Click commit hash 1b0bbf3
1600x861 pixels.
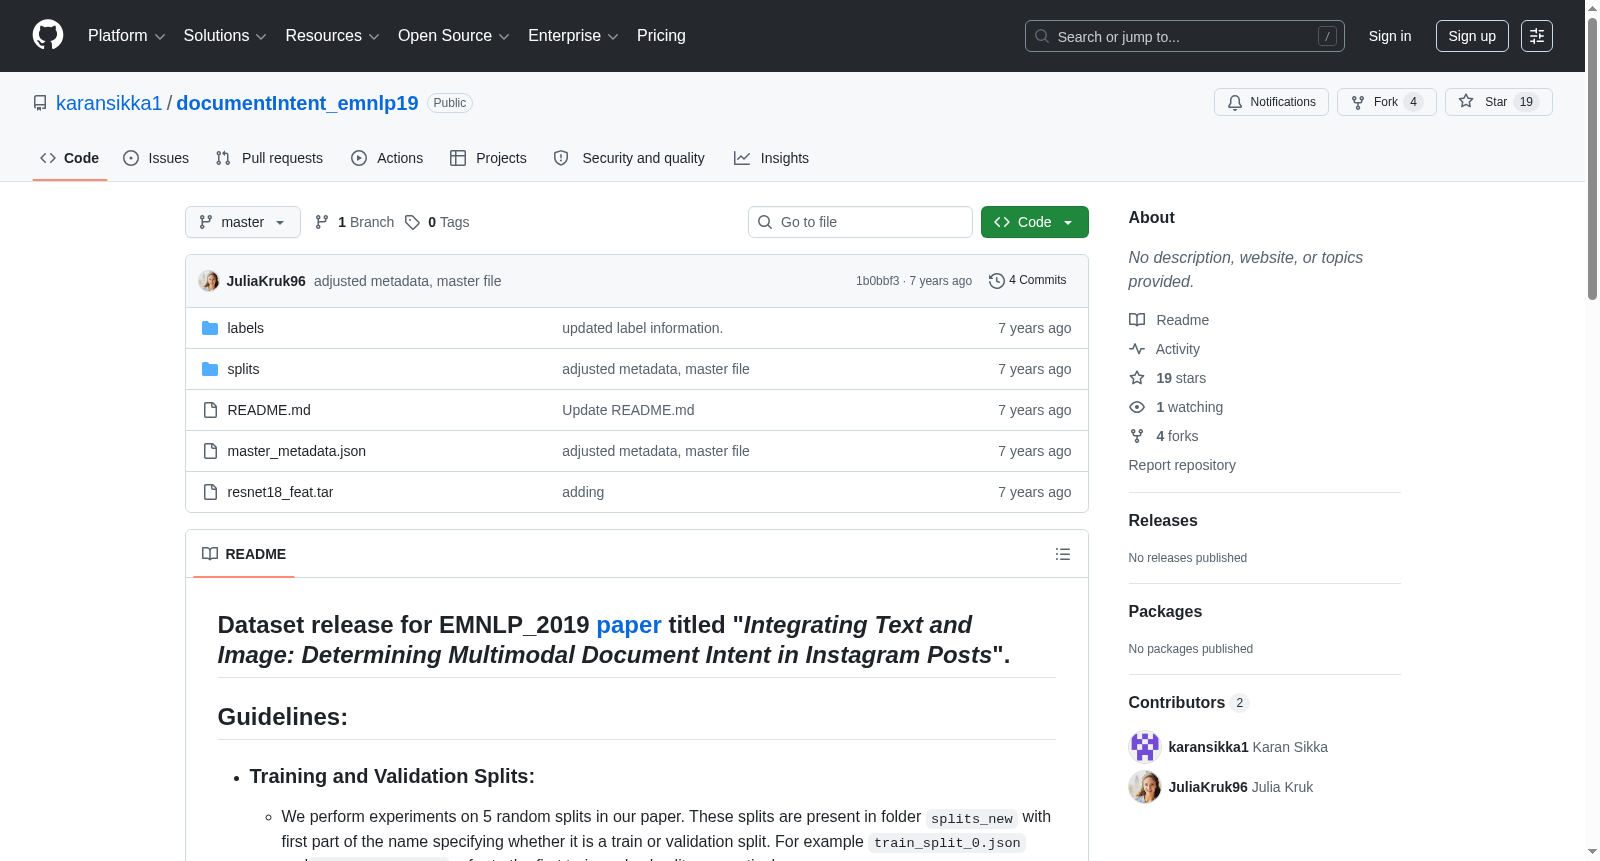[x=877, y=281]
